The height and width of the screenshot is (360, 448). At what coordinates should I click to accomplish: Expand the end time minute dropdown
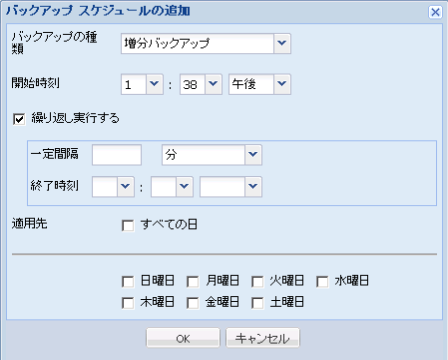click(184, 187)
